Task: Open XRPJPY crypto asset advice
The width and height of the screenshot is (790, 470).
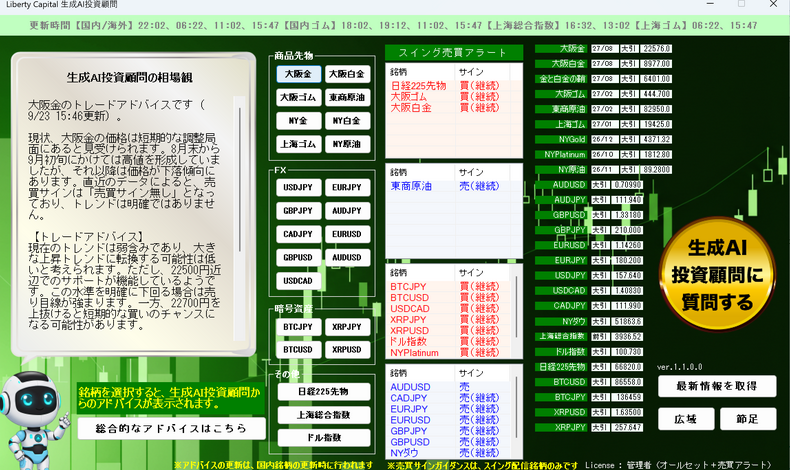Action: click(x=347, y=327)
